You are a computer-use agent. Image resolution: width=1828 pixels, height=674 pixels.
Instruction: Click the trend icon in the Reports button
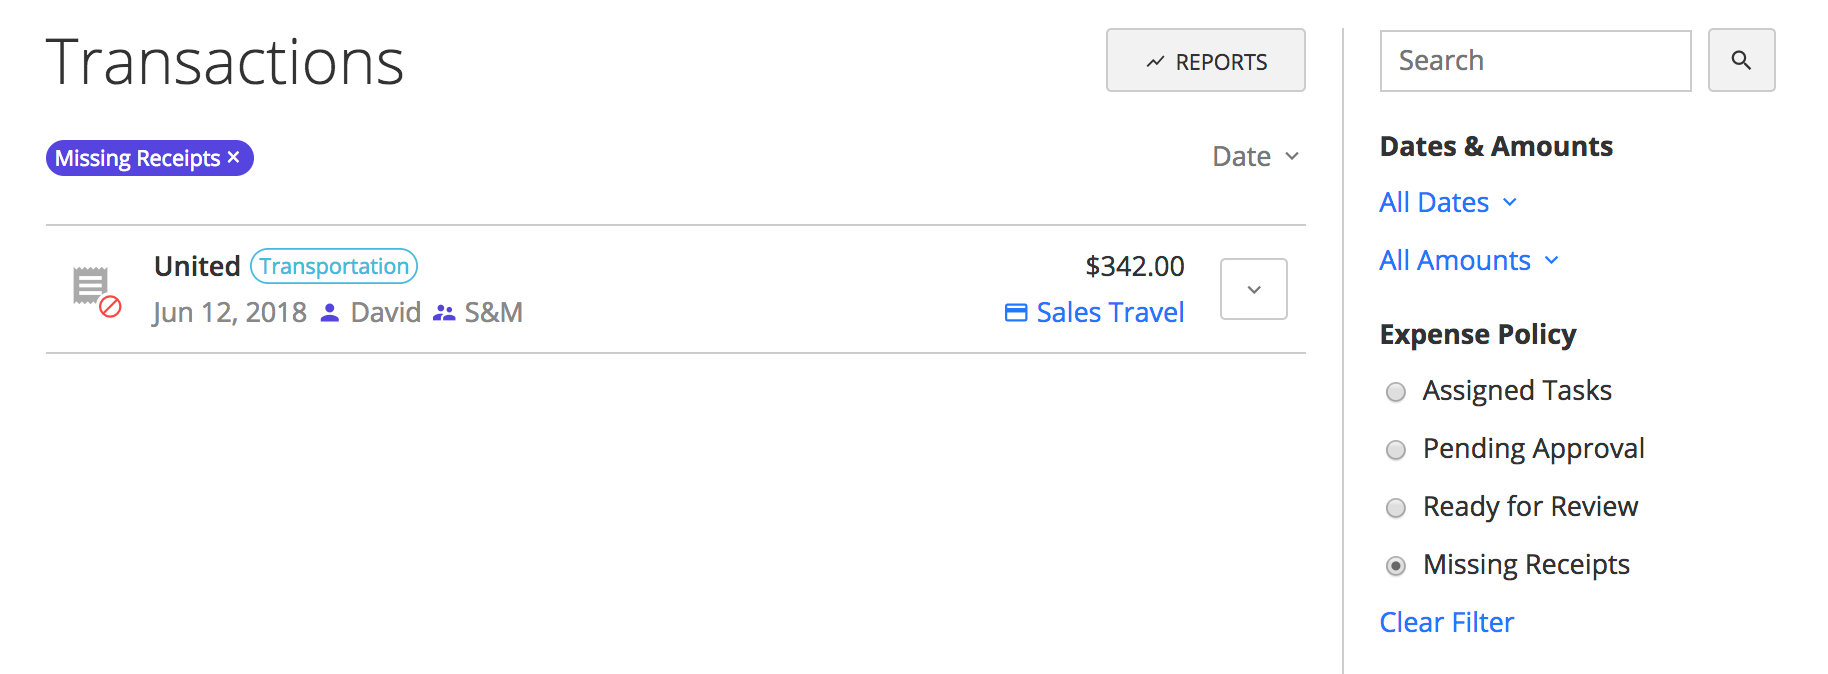[1155, 62]
